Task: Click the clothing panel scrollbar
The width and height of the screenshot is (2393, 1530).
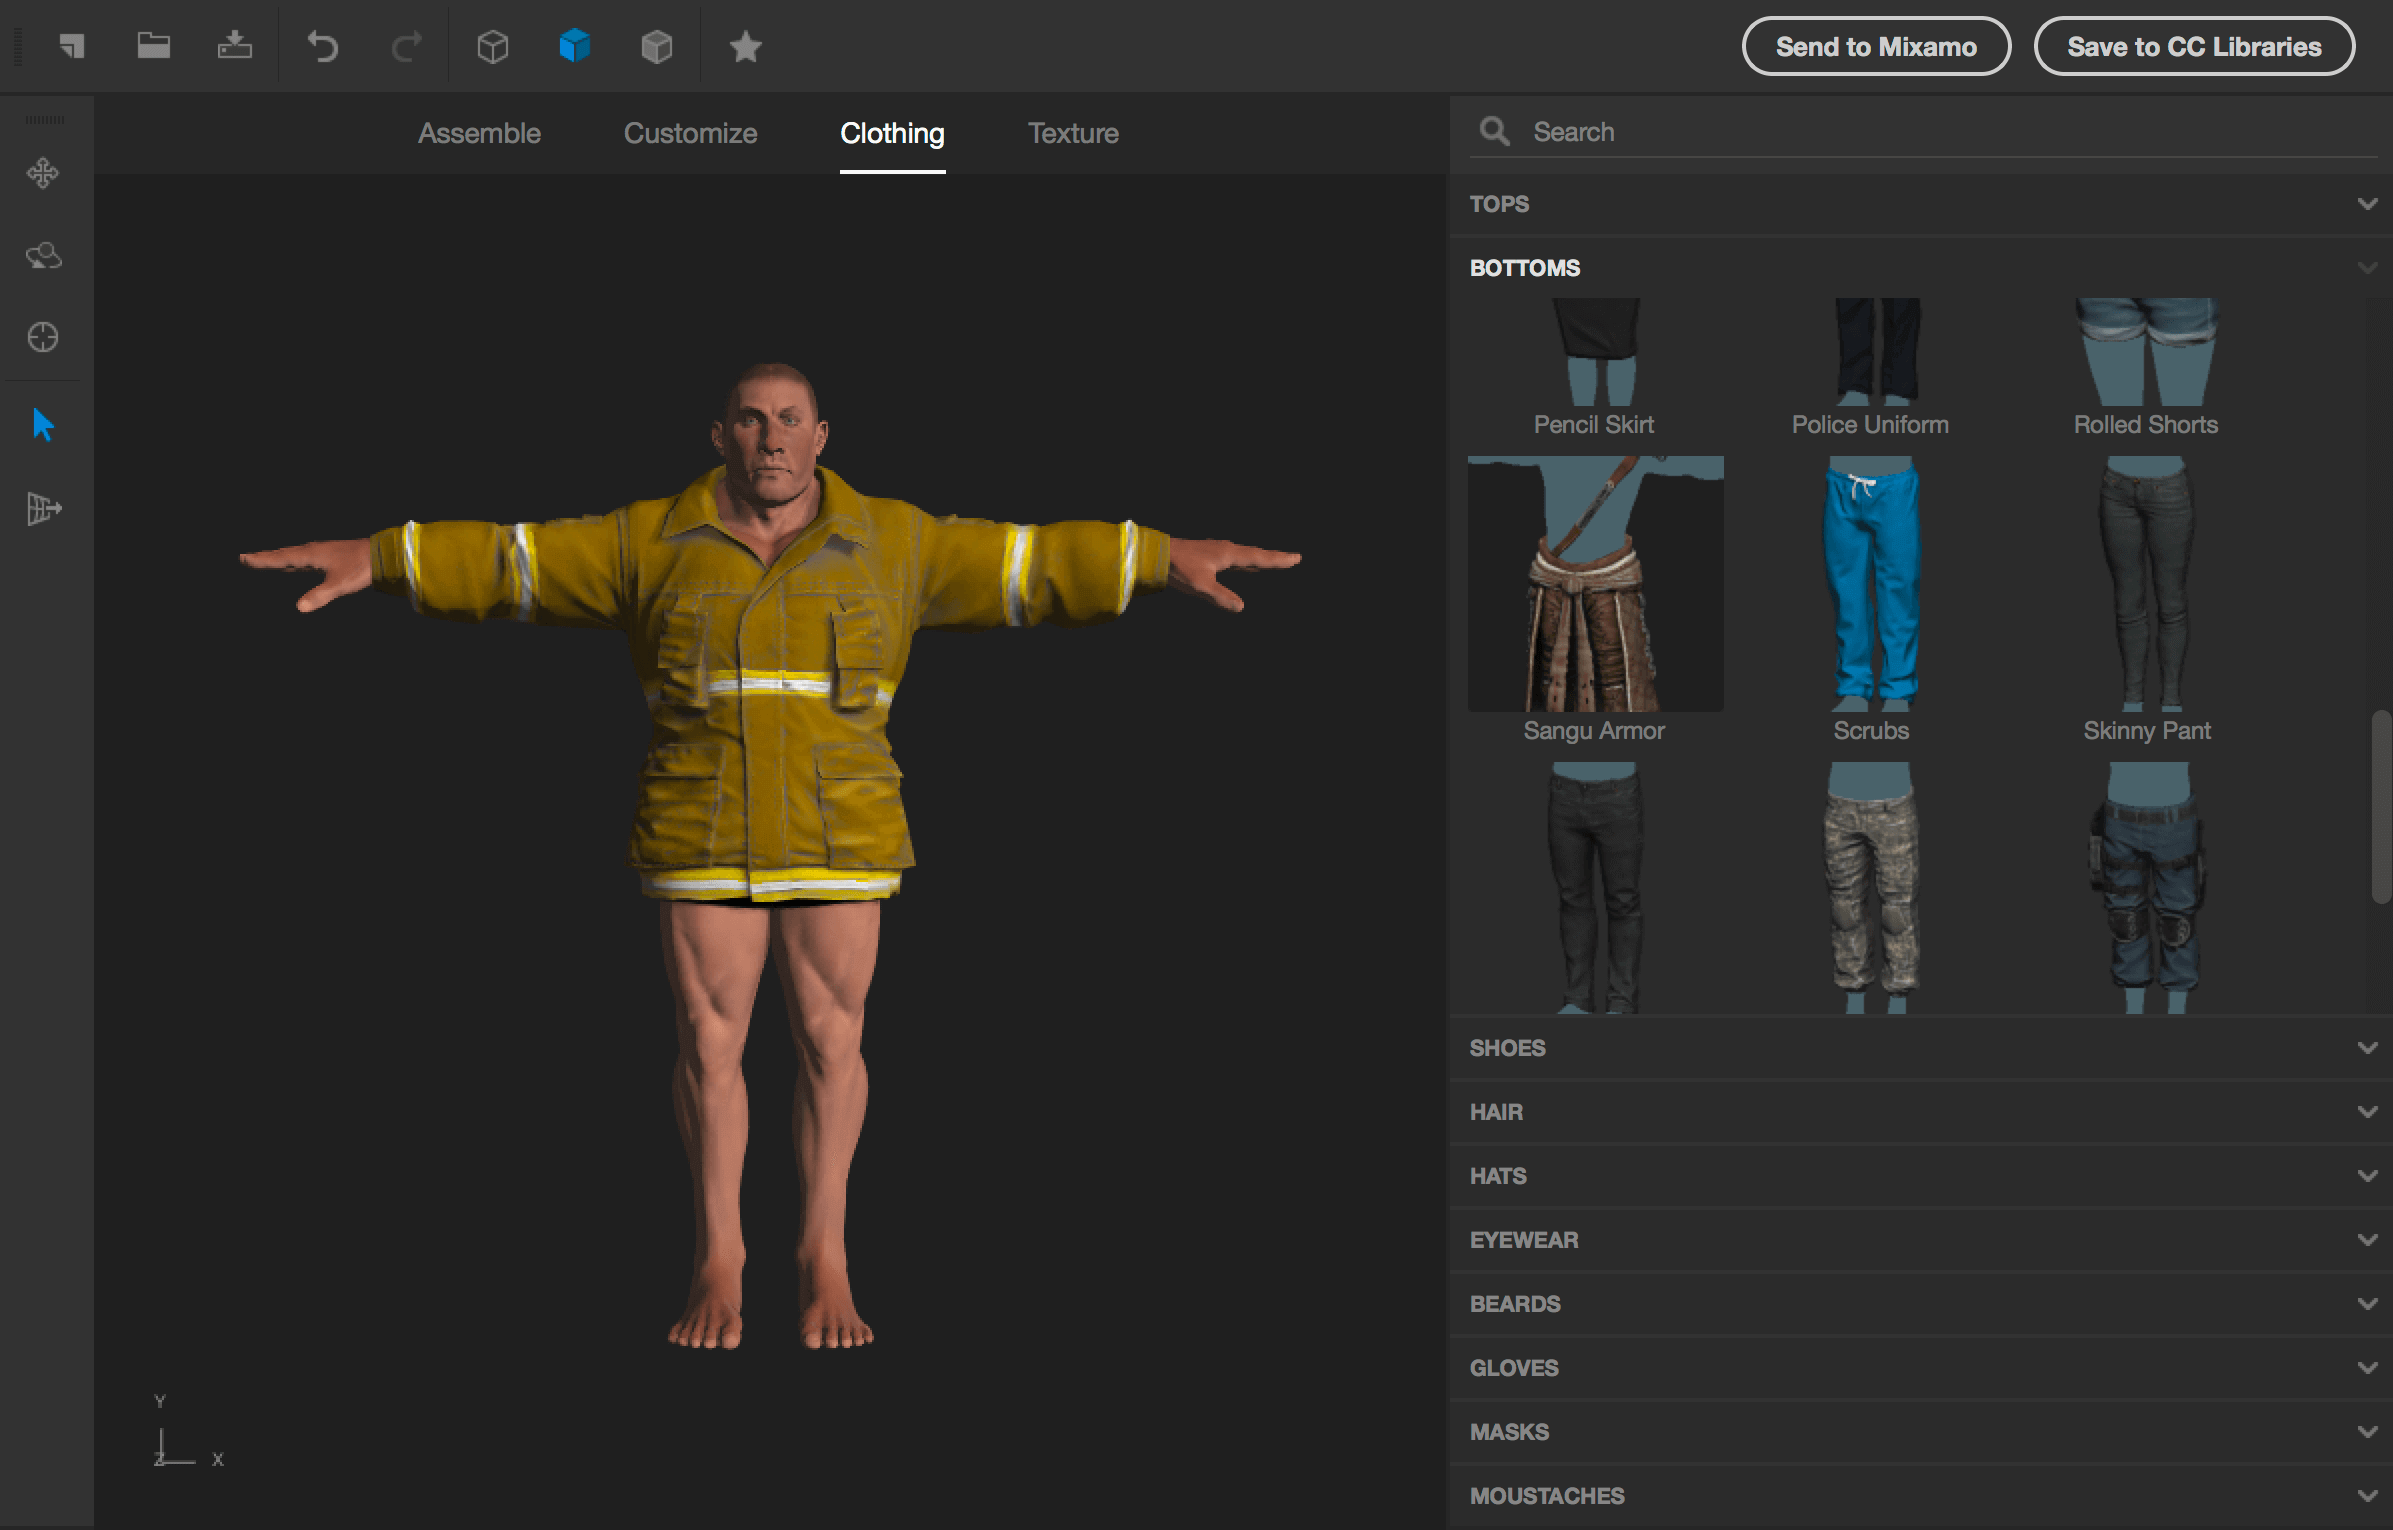Action: pyautogui.click(x=2381, y=807)
